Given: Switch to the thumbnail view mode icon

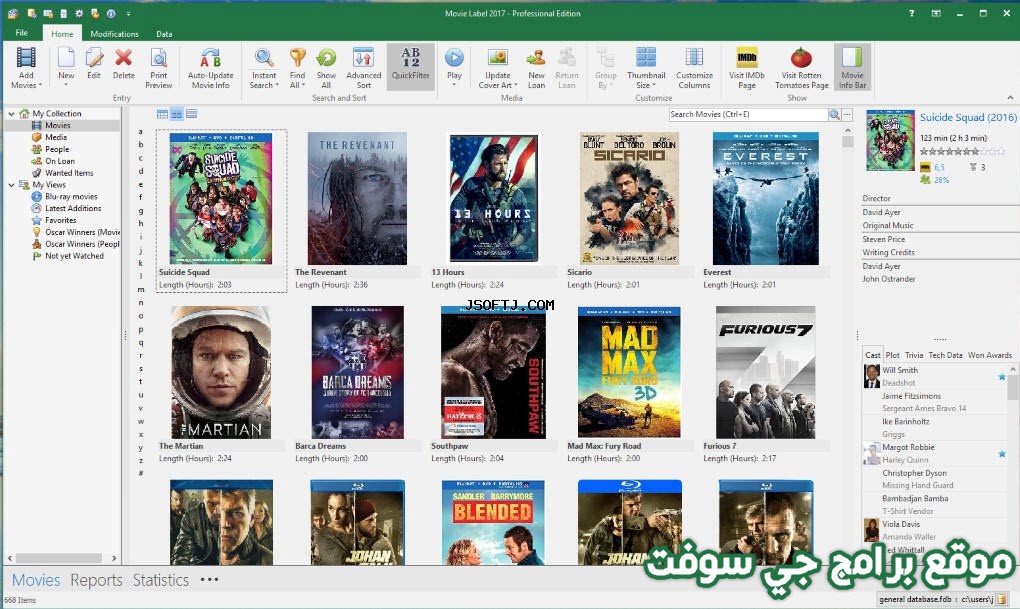Looking at the screenshot, I should [x=177, y=115].
